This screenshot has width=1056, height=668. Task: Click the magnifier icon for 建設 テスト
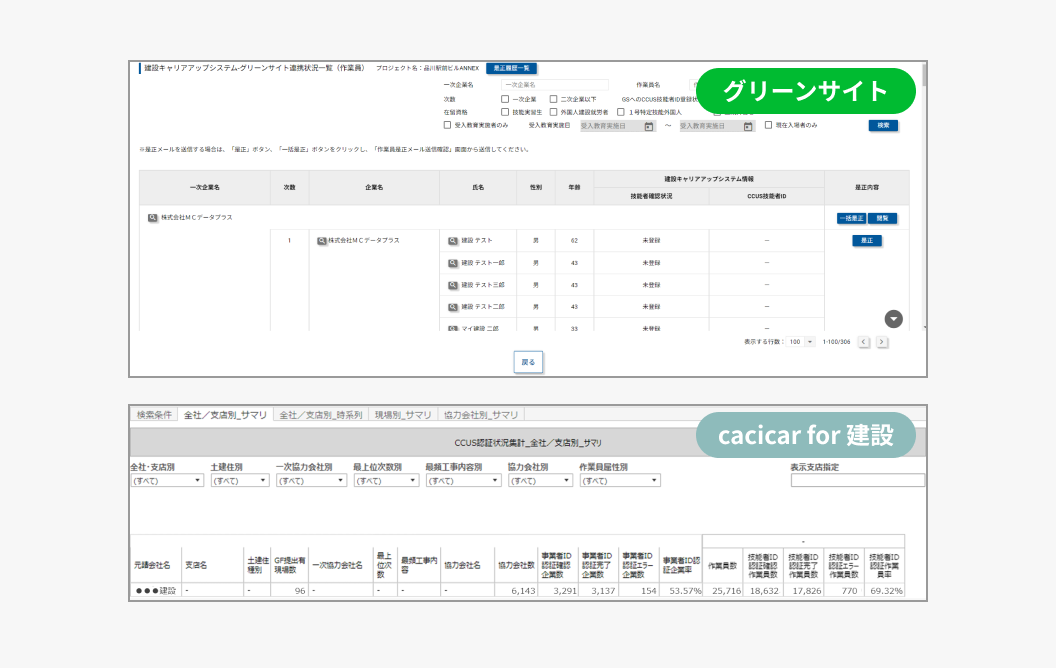click(x=453, y=241)
